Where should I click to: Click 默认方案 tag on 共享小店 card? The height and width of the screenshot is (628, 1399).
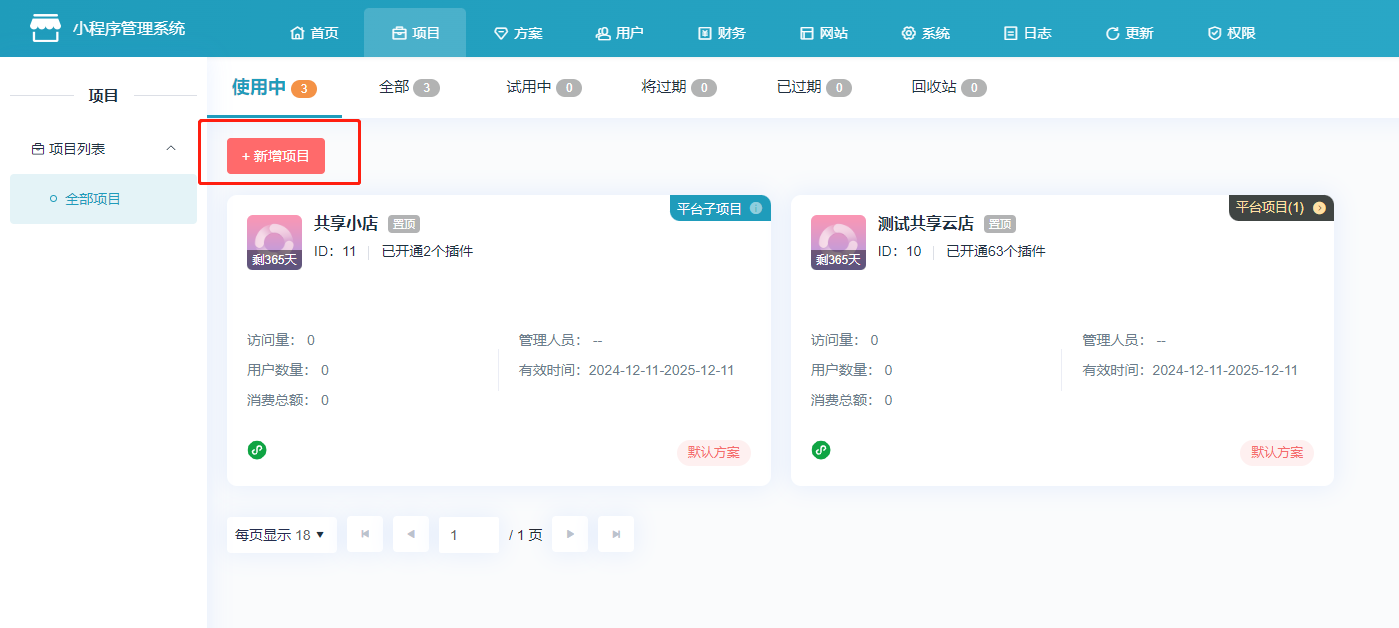[714, 452]
